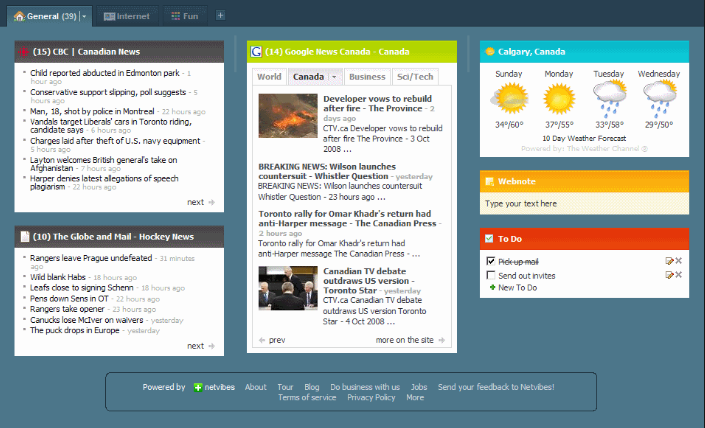The image size is (705, 428).
Task: Open 10 Day Weather Forecast link
Action: (584, 138)
